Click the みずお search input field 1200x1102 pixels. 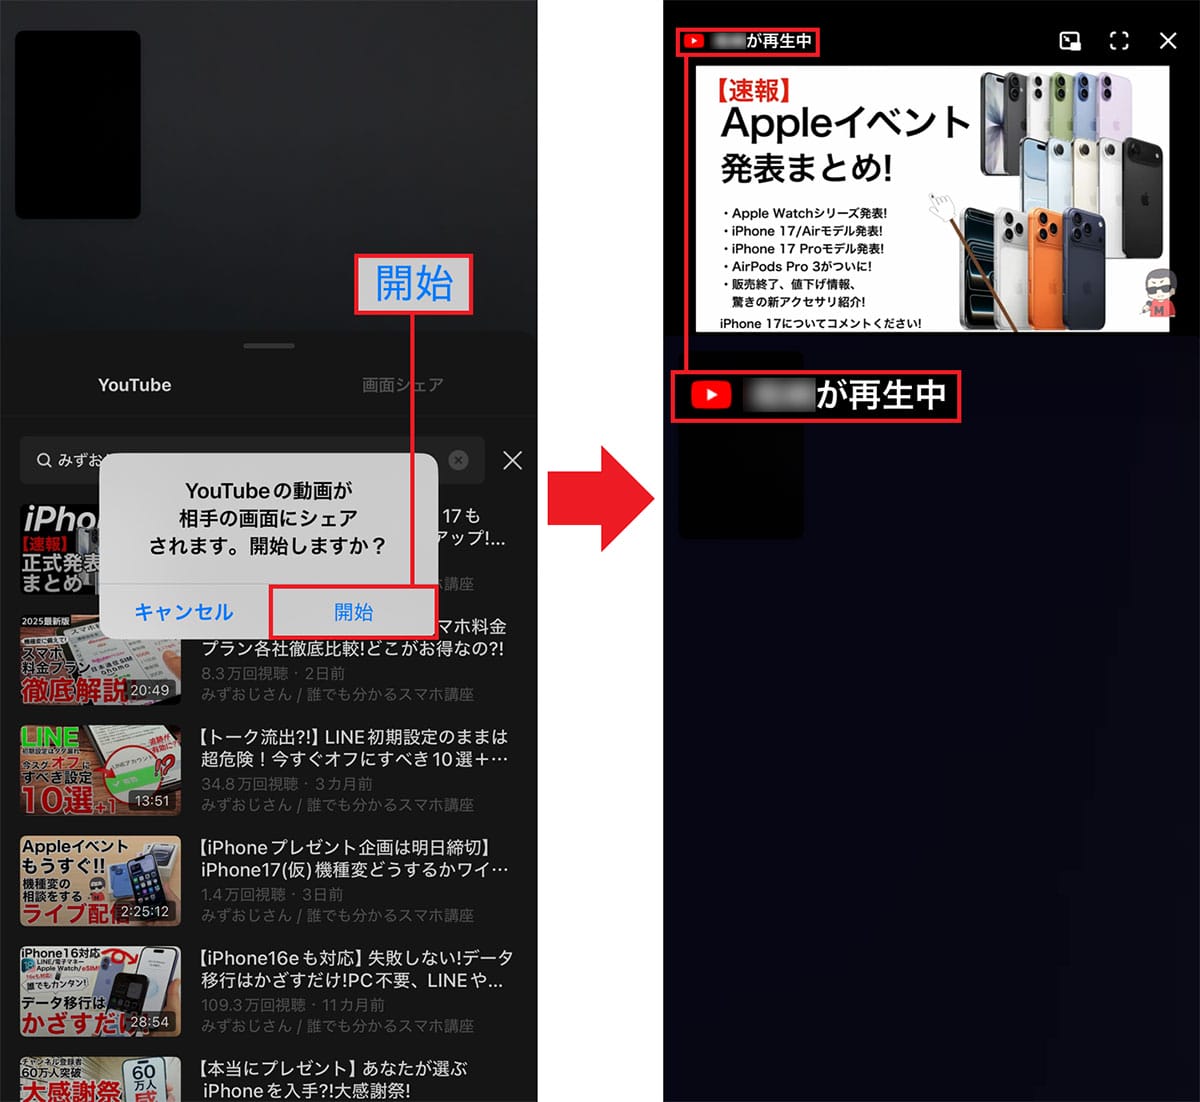pos(252,460)
